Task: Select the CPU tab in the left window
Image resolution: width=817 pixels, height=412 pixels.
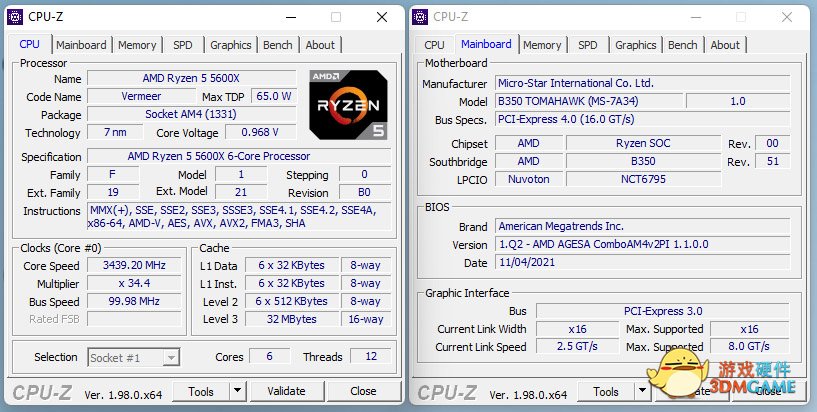Action: [x=29, y=44]
